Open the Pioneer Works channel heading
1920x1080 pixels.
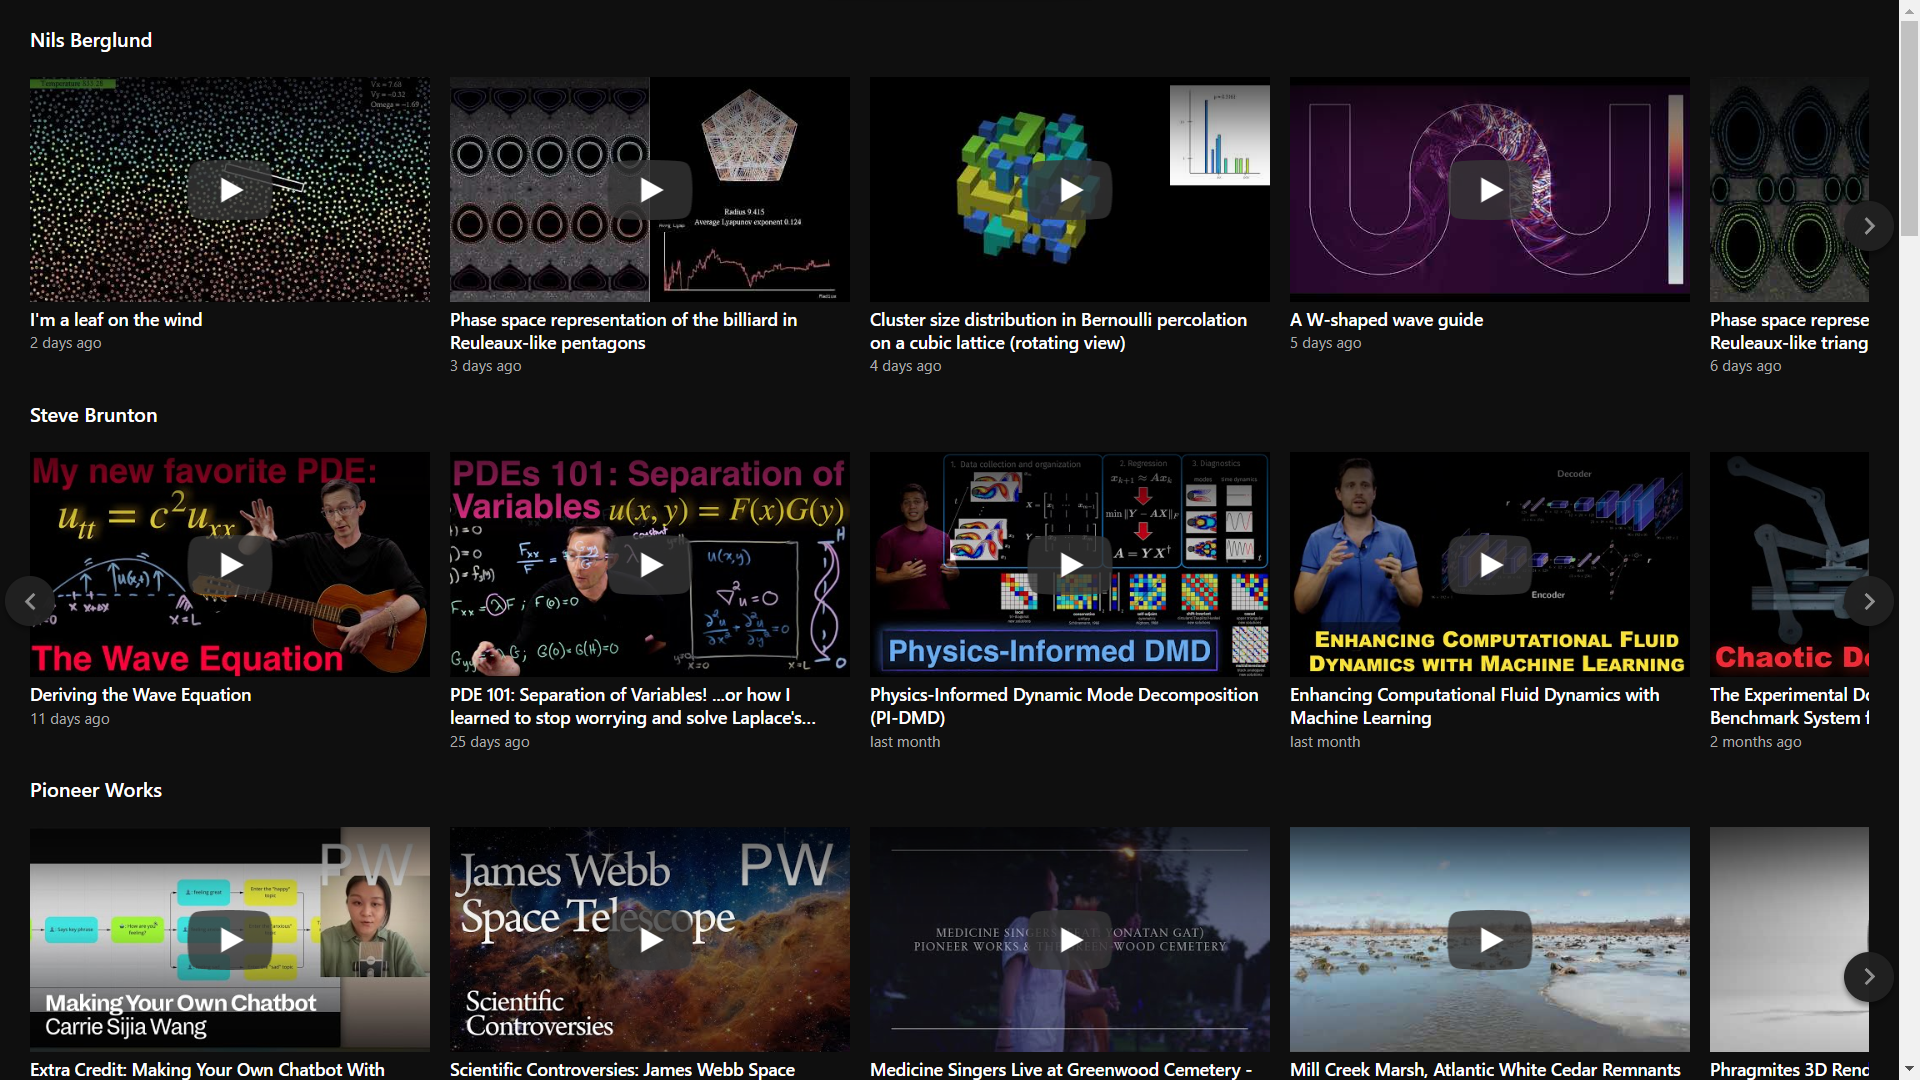tap(96, 790)
